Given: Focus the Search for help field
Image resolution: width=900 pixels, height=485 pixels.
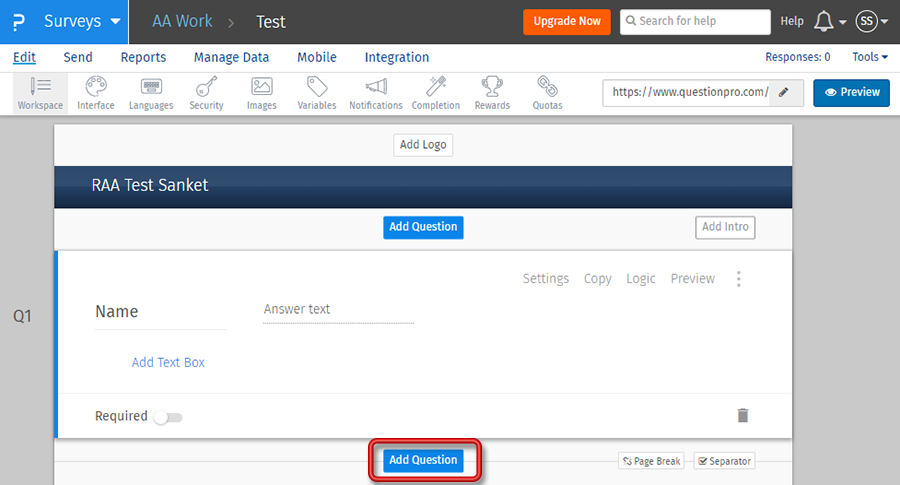Looking at the screenshot, I should (695, 22).
